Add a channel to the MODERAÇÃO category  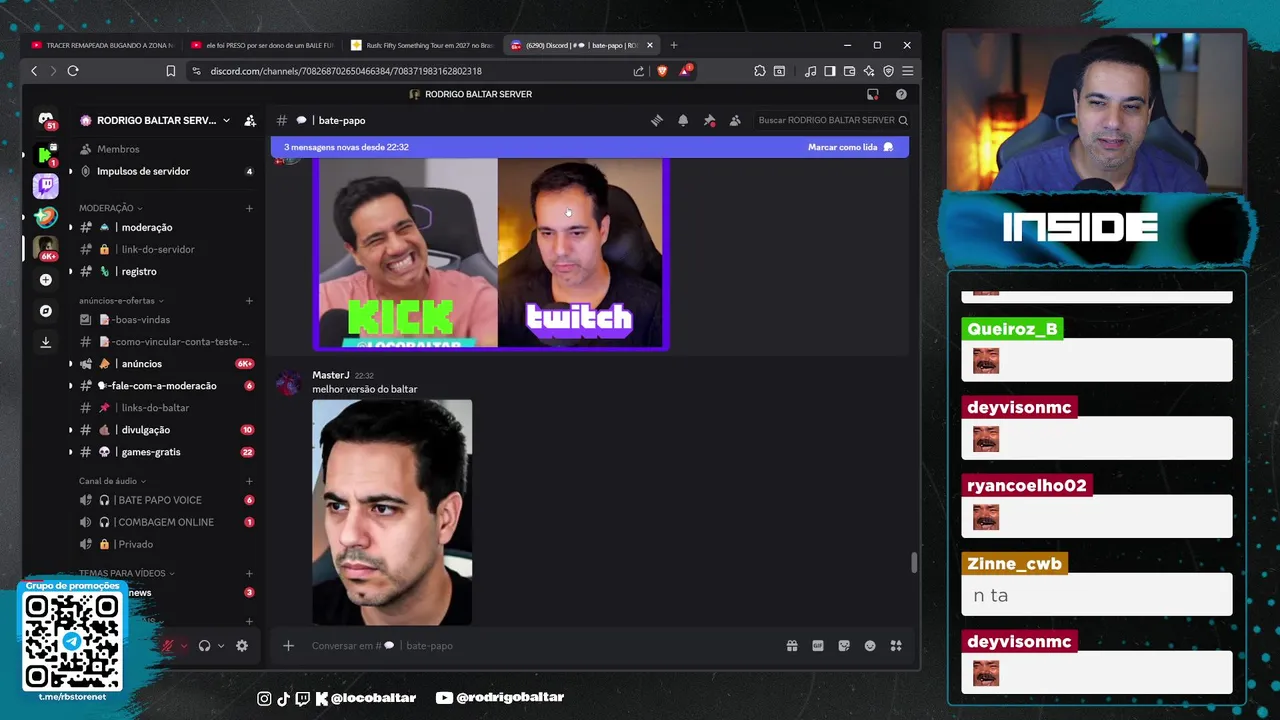coord(249,208)
